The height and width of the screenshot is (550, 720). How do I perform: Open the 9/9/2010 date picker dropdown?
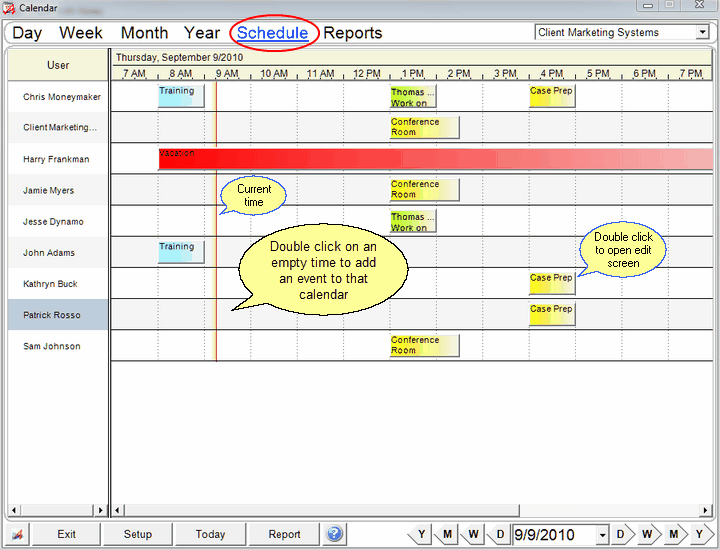602,535
